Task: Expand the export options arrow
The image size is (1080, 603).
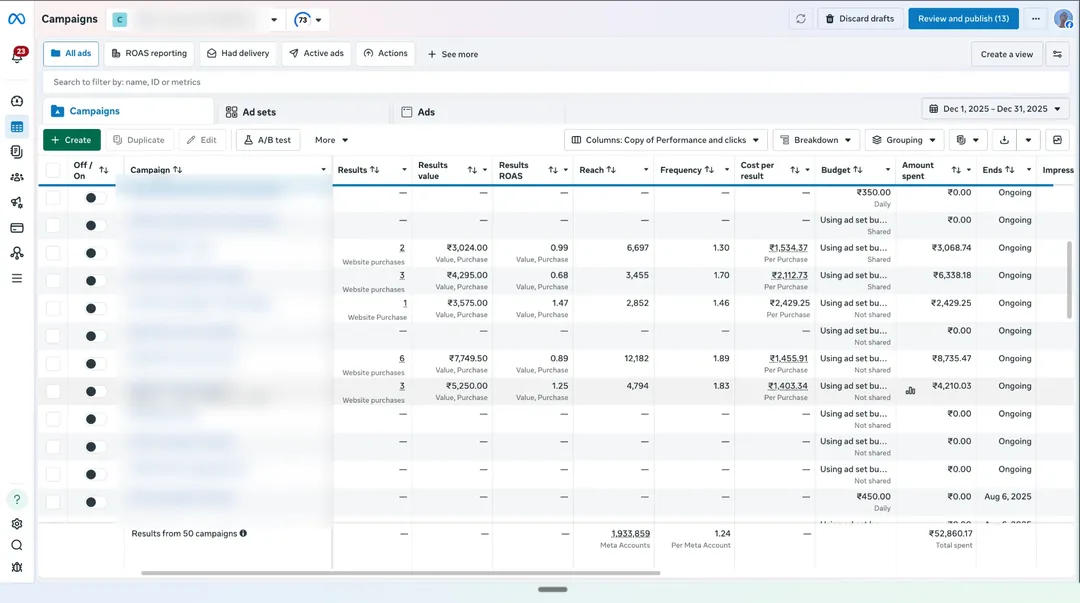Action: click(1028, 140)
